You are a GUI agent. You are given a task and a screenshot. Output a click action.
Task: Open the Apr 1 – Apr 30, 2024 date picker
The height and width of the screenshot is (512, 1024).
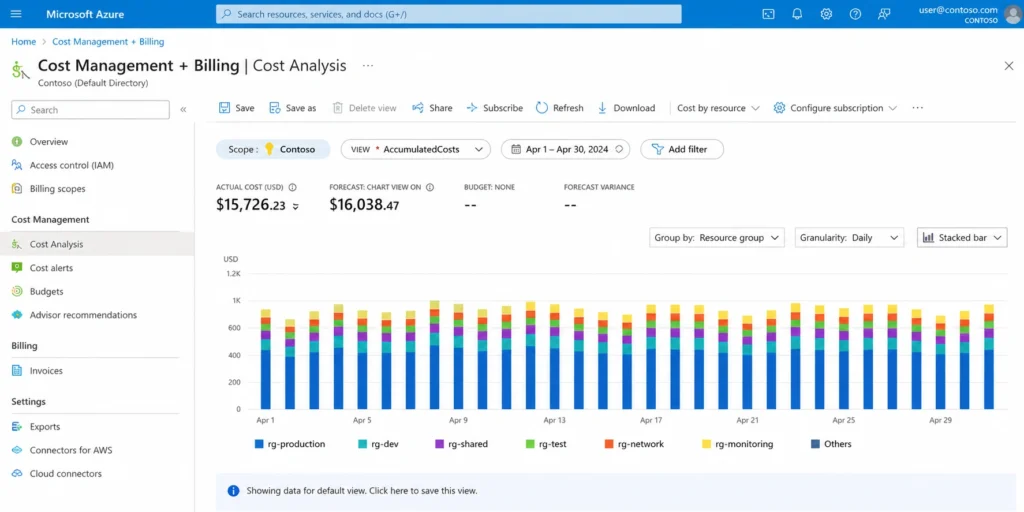coord(566,149)
